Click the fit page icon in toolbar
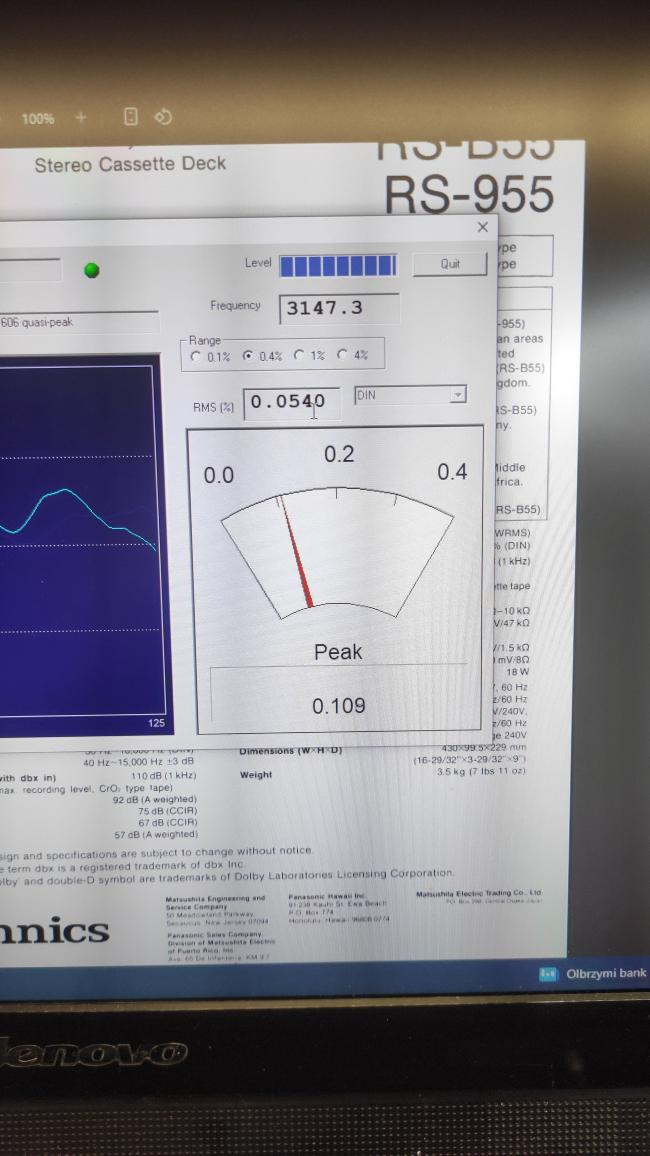Screen dimensions: 650x1156 130,117
